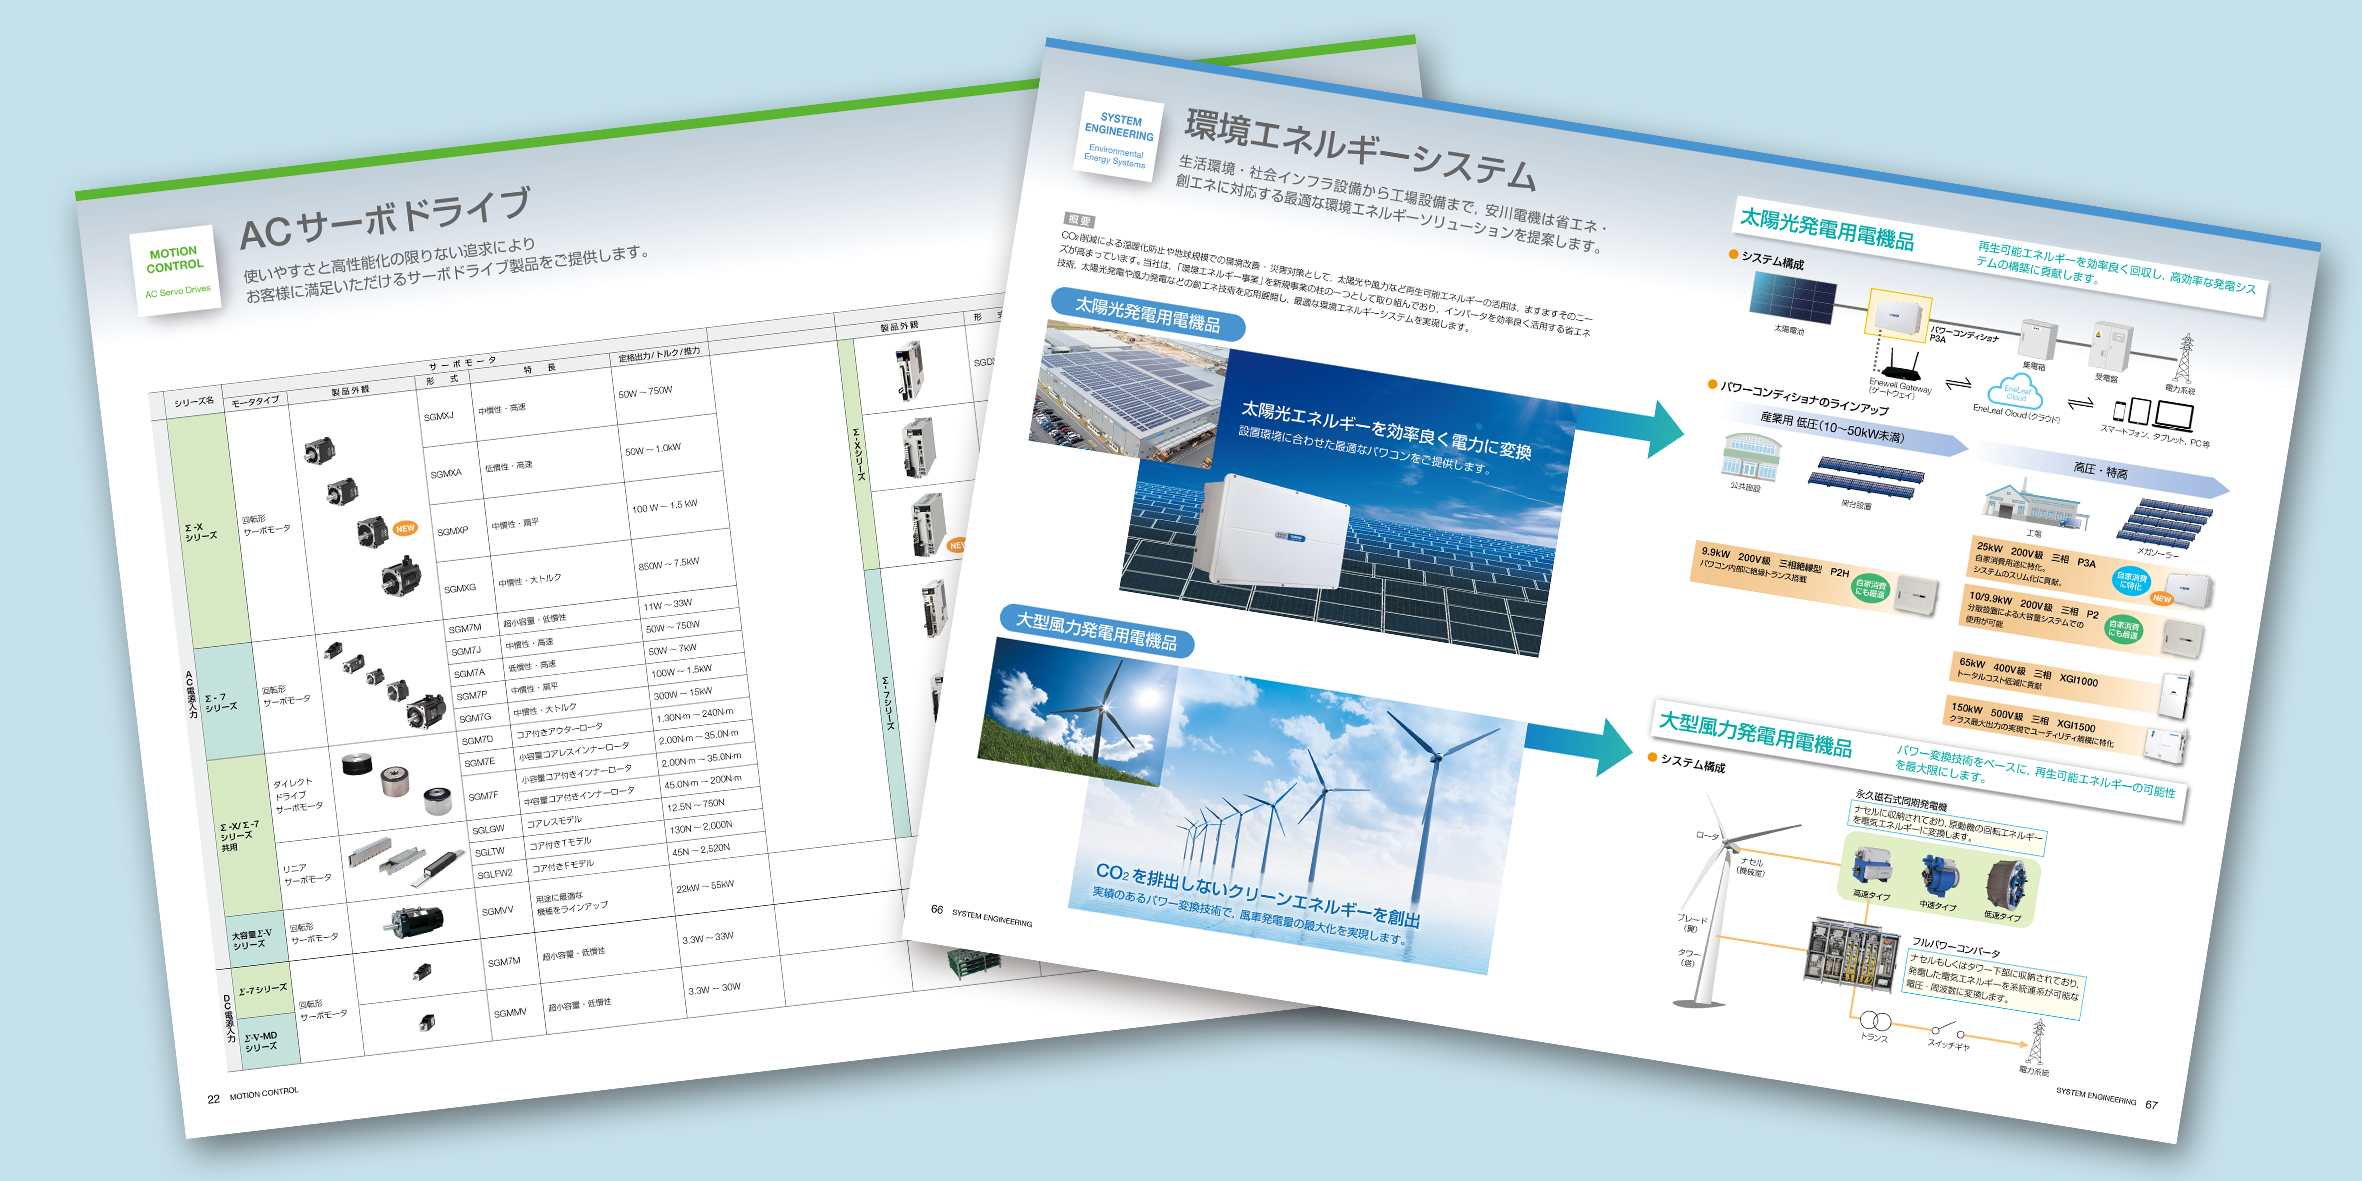Image resolution: width=2362 pixels, height=1181 pixels.
Task: Click the solar cell panel image labeled 太陽電池
Action: [1793, 298]
